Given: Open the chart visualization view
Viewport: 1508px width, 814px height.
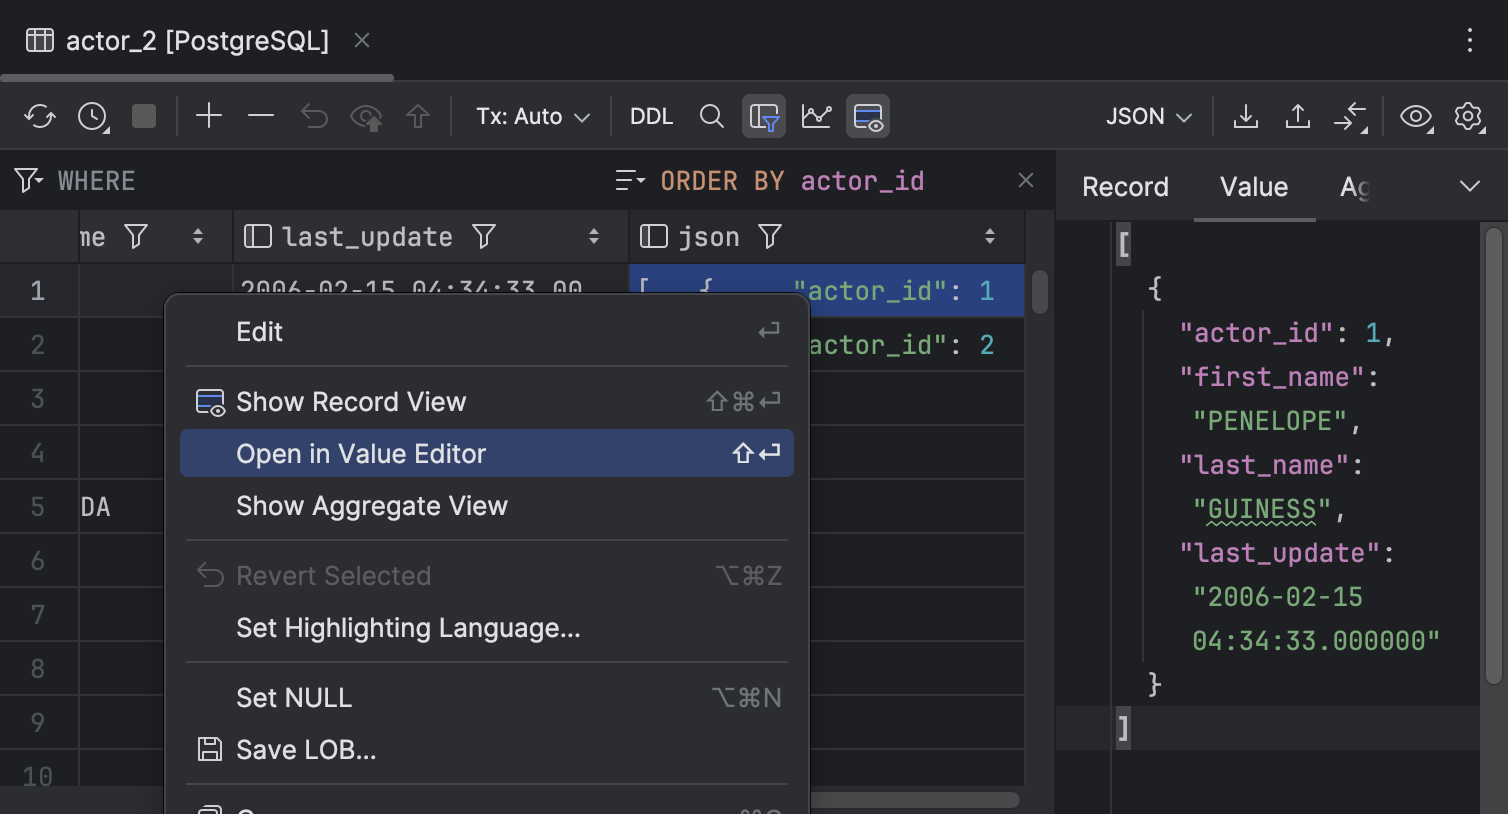Looking at the screenshot, I should [x=816, y=116].
